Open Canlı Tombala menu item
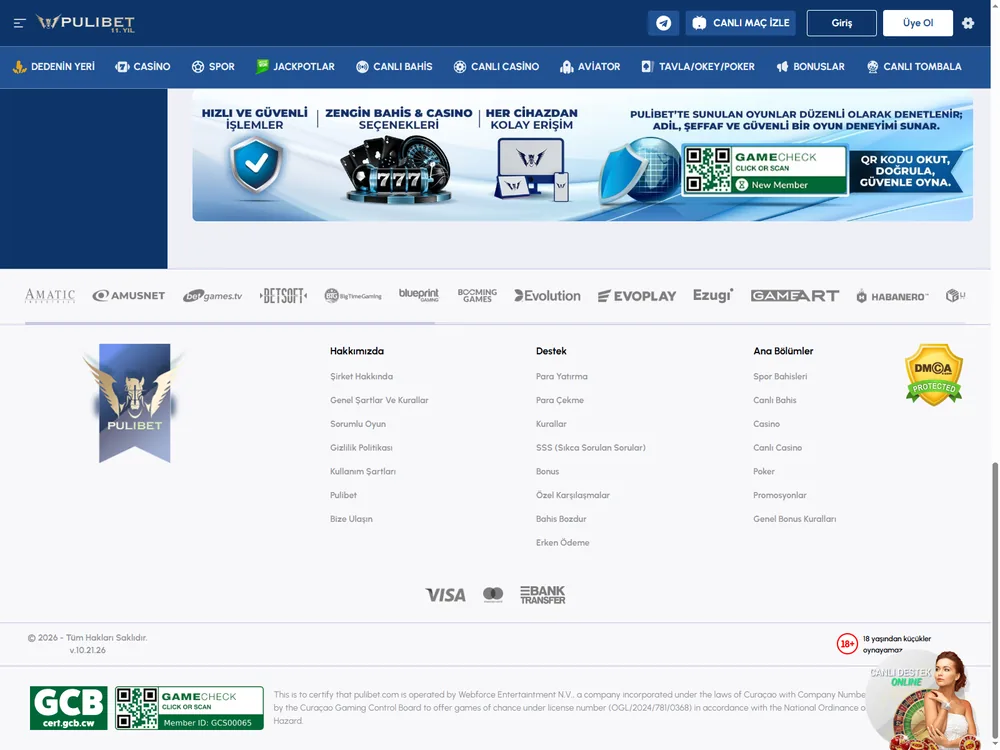 [914, 66]
